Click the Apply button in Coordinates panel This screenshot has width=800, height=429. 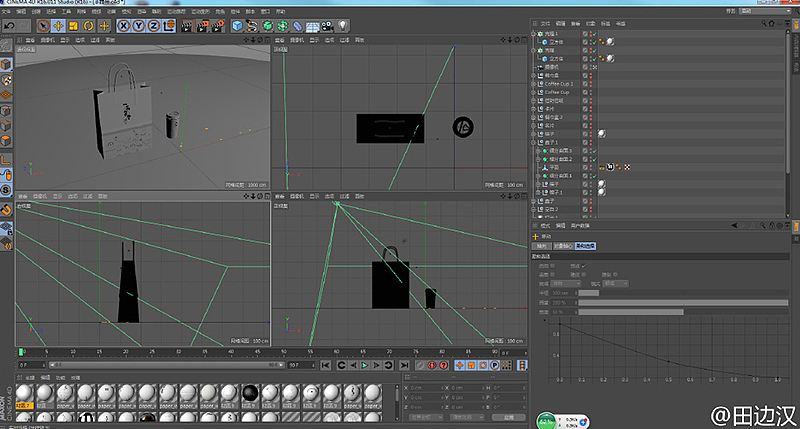(x=509, y=417)
